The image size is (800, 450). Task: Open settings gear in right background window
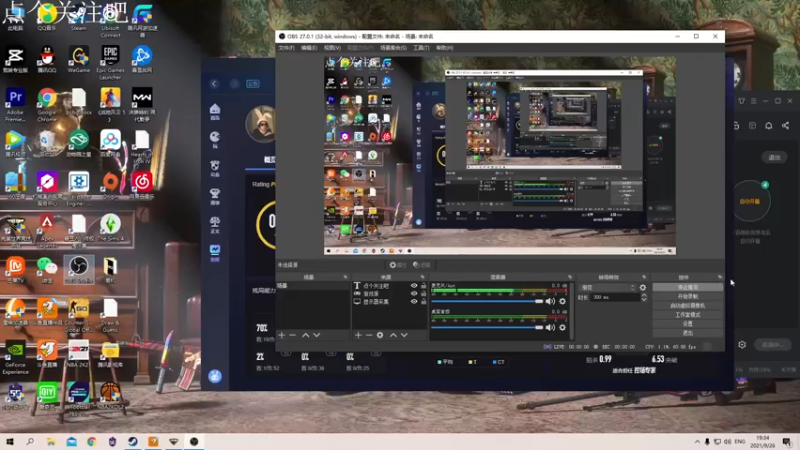tap(742, 345)
